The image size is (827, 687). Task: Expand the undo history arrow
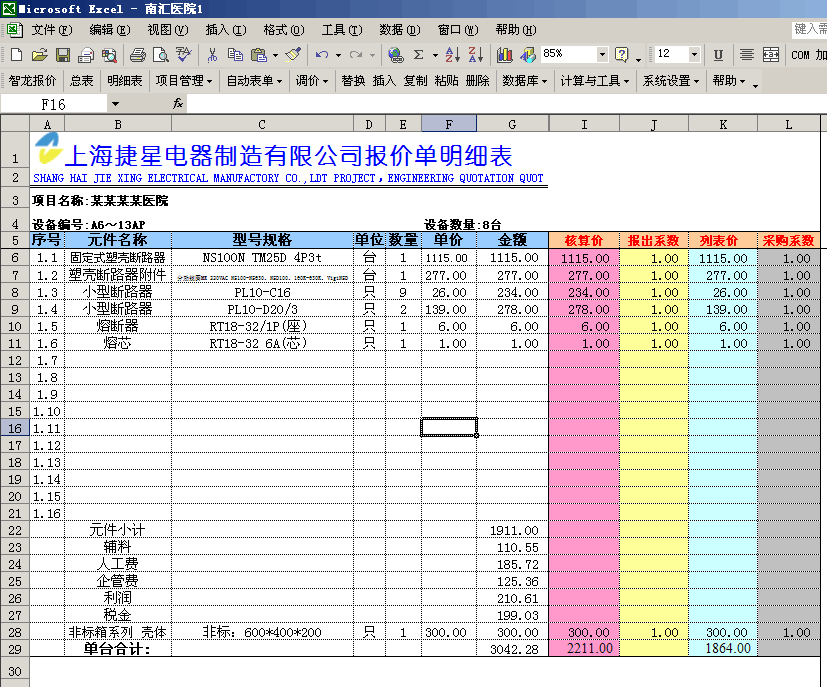click(x=338, y=54)
